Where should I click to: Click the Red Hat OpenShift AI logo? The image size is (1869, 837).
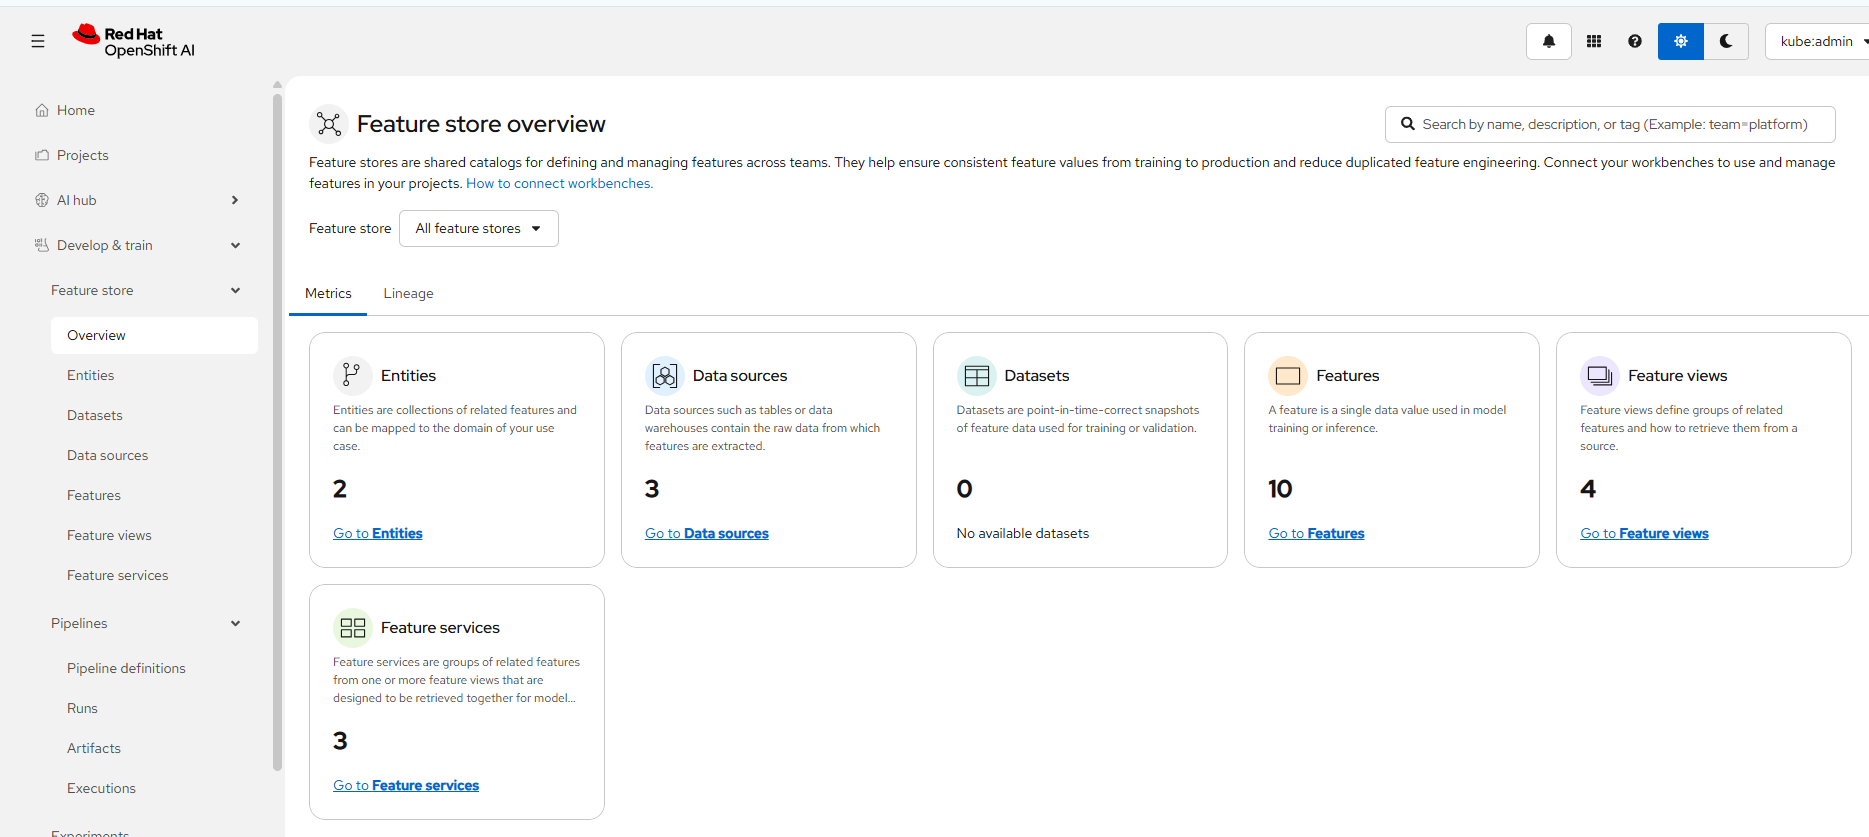point(133,41)
